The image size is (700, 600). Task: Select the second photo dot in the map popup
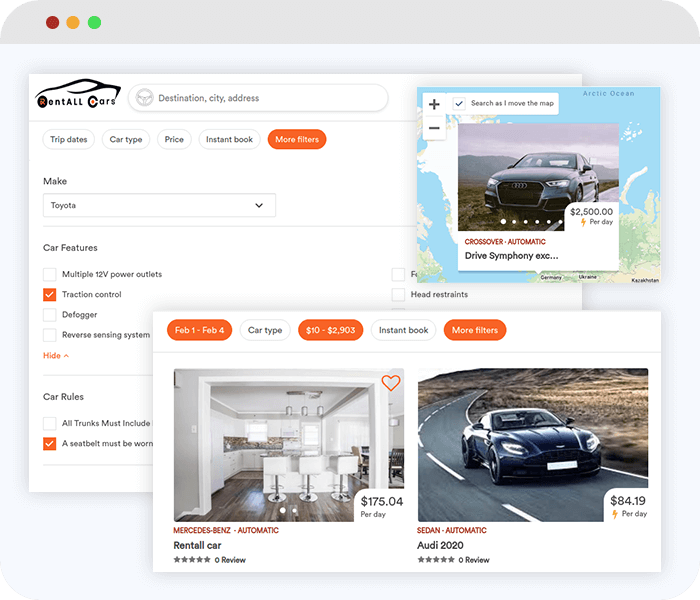(514, 221)
